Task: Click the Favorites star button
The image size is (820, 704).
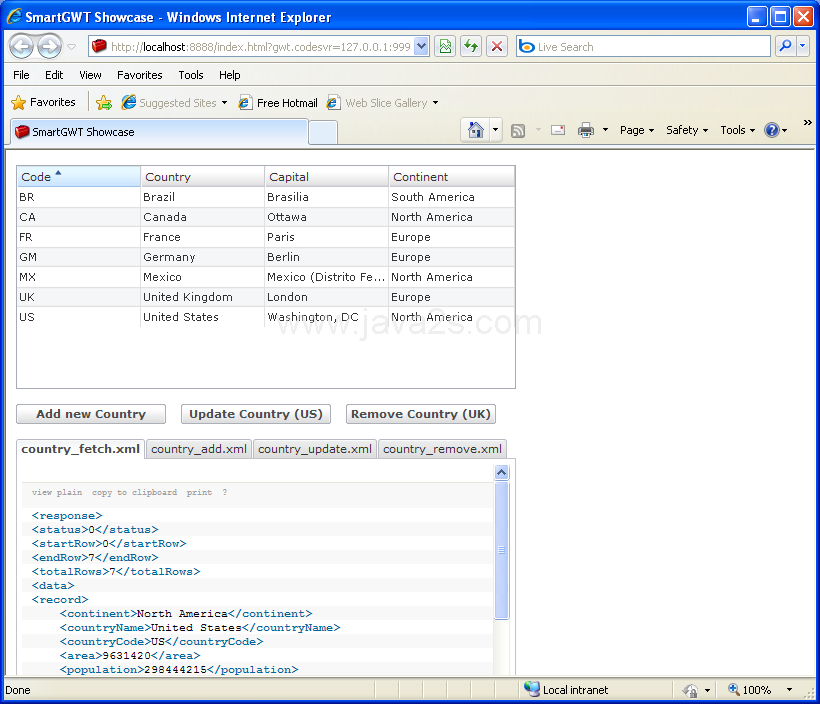Action: point(43,102)
